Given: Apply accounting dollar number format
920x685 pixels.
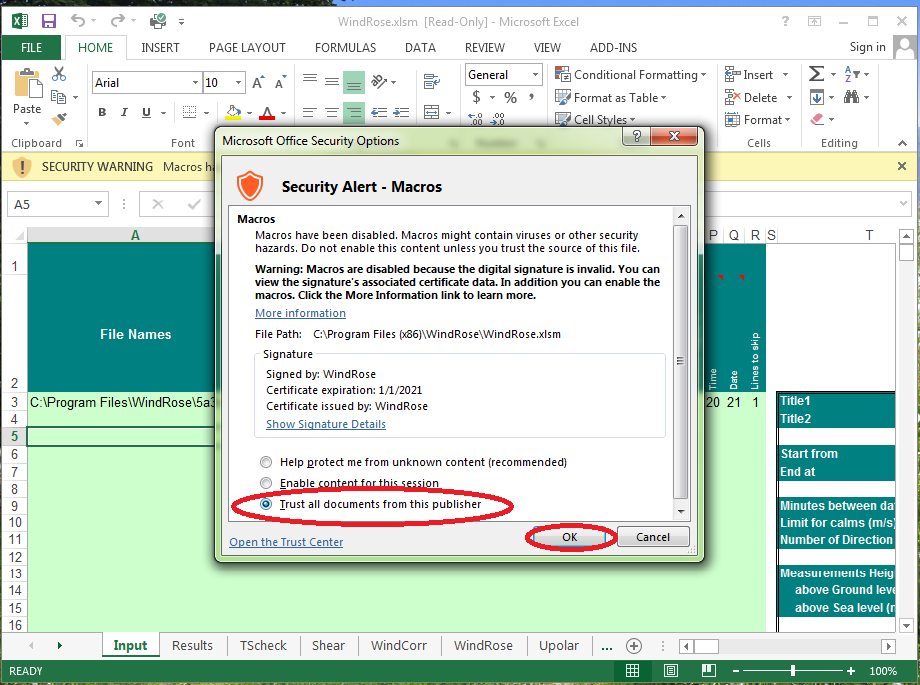Looking at the screenshot, I should (476, 97).
